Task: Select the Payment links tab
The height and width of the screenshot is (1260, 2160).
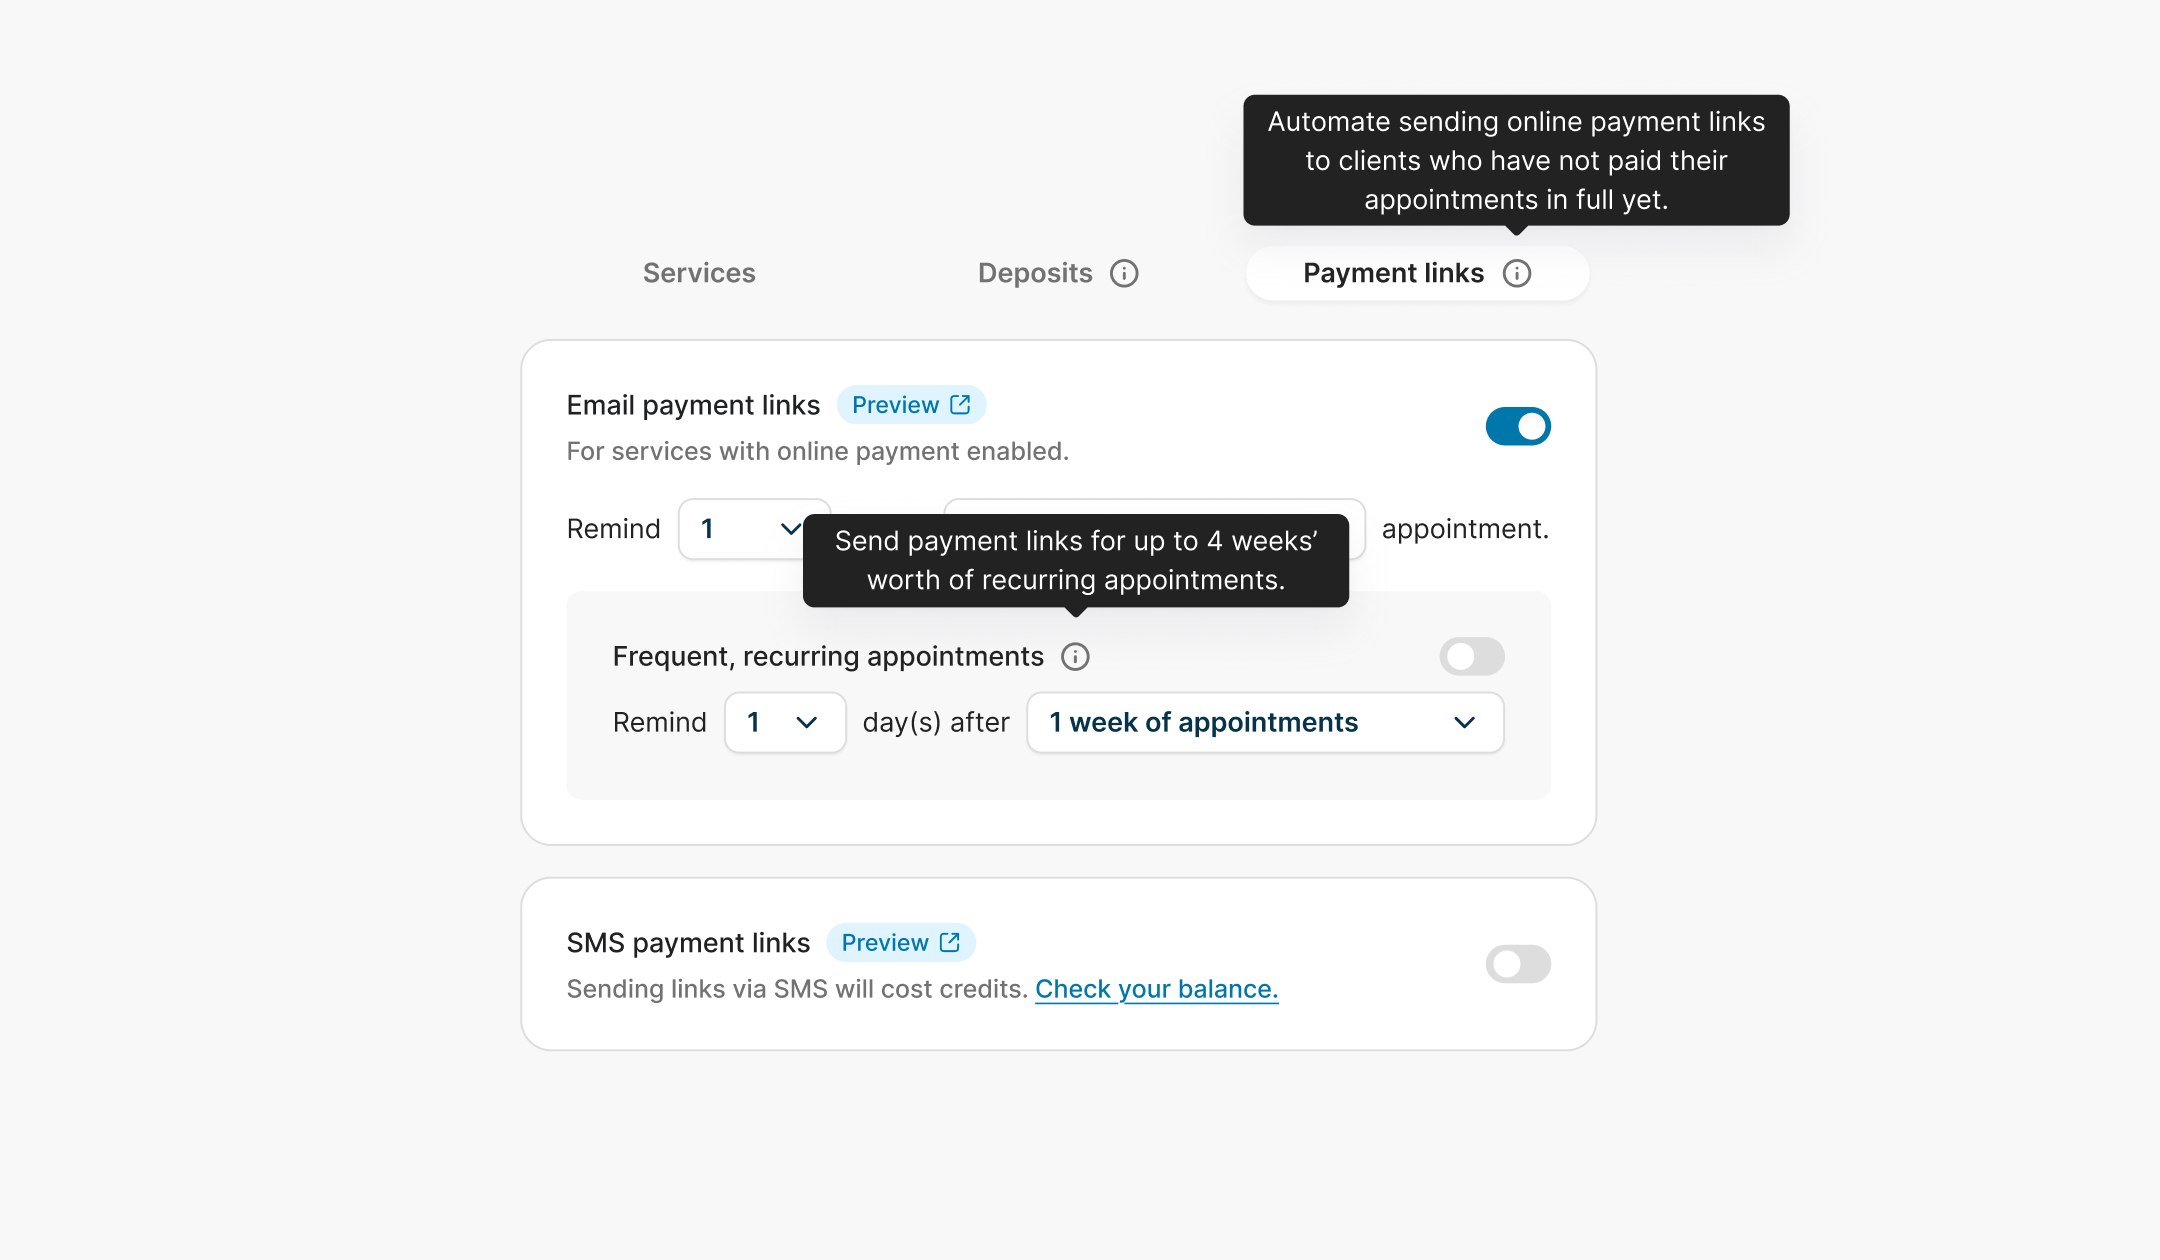Action: coord(1393,274)
